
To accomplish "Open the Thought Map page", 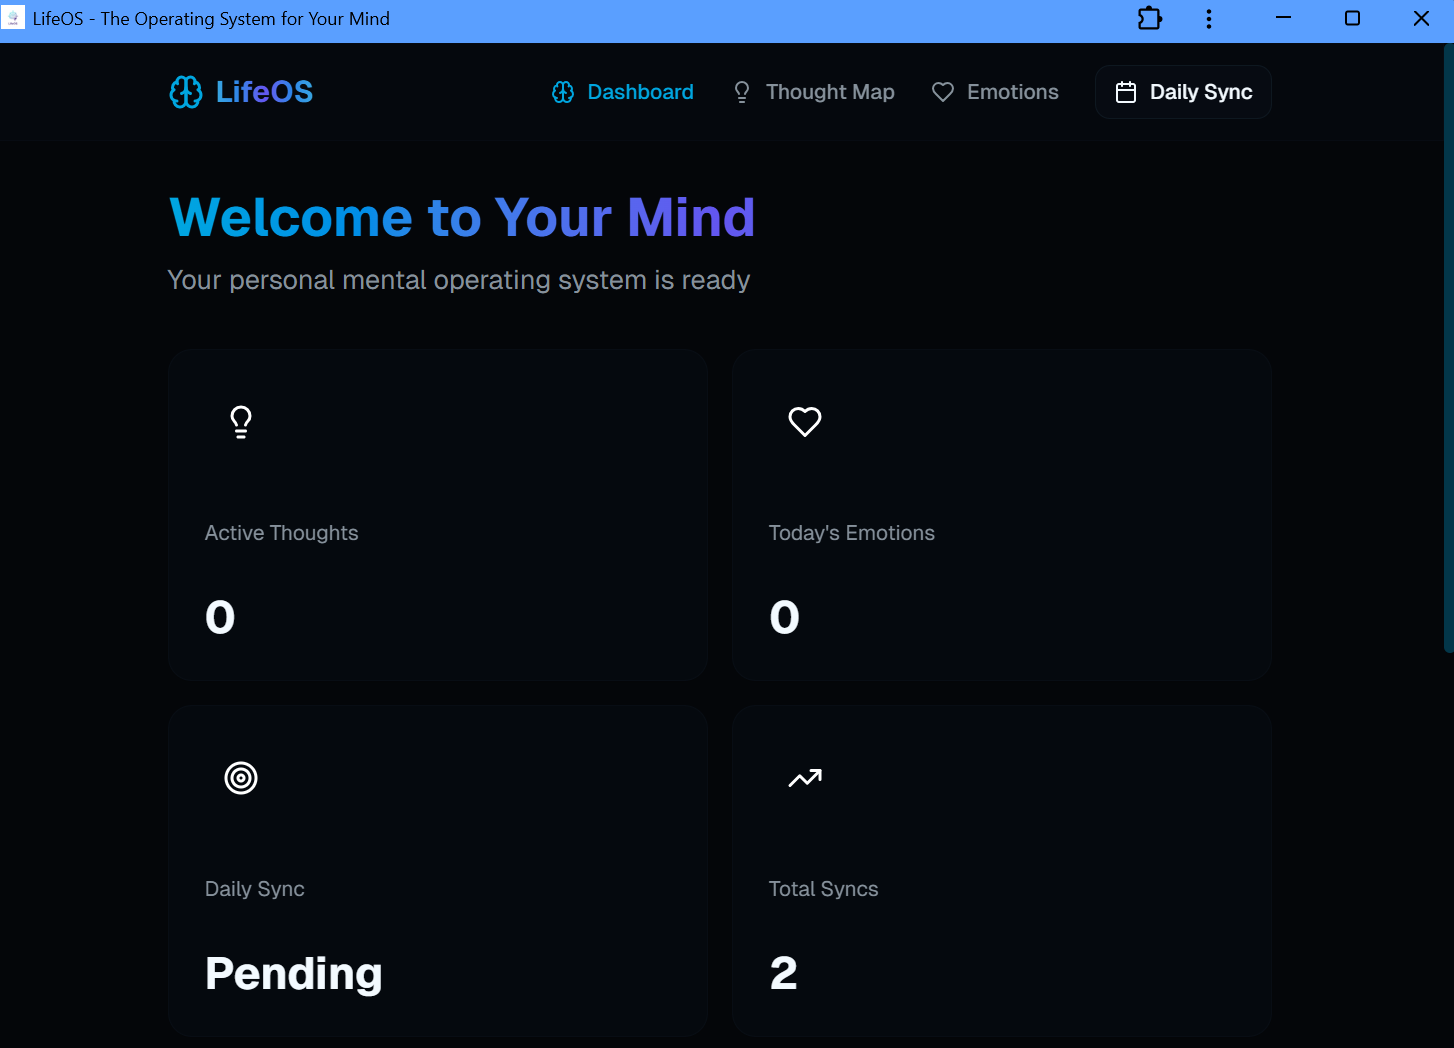I will pos(829,92).
